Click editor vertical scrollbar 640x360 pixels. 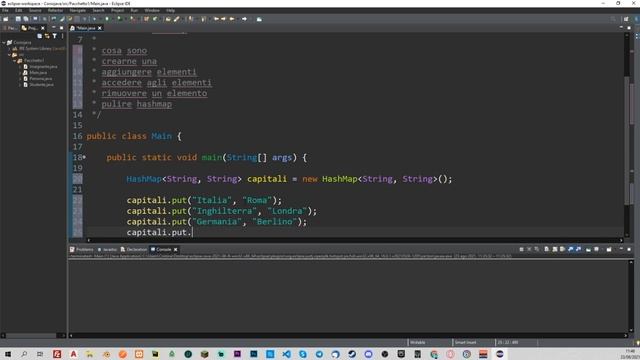(628, 135)
